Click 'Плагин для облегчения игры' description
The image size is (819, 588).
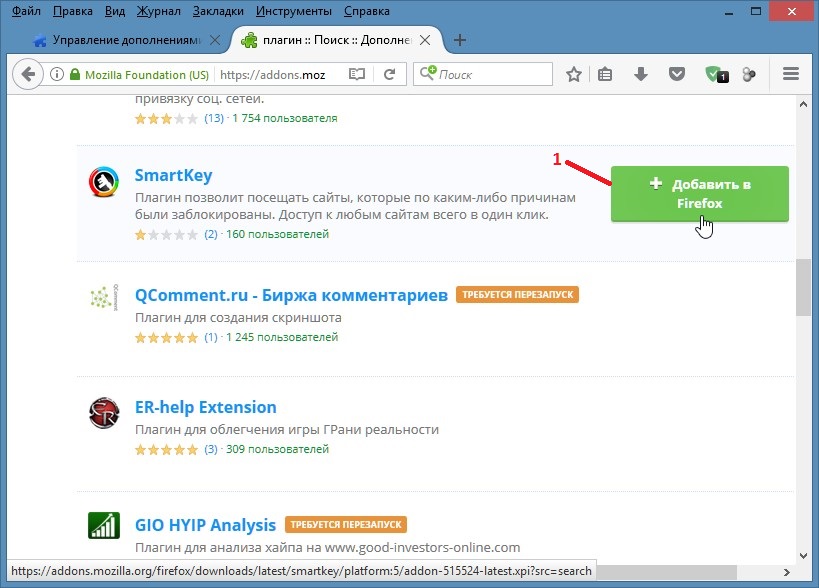click(287, 429)
